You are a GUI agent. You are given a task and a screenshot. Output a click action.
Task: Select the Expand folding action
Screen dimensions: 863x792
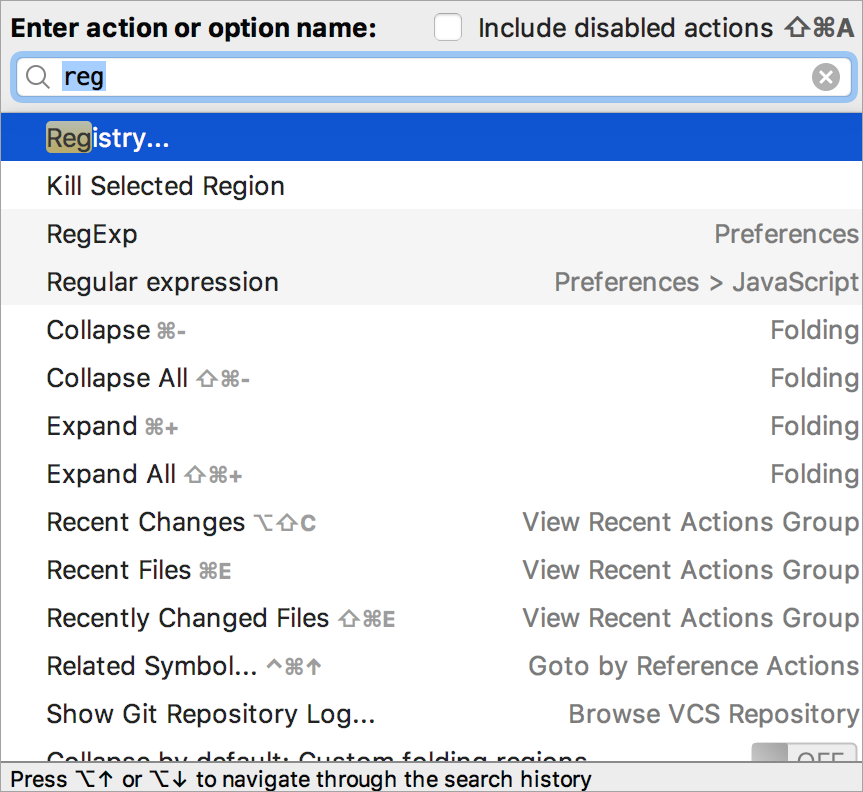pyautogui.click(x=432, y=425)
